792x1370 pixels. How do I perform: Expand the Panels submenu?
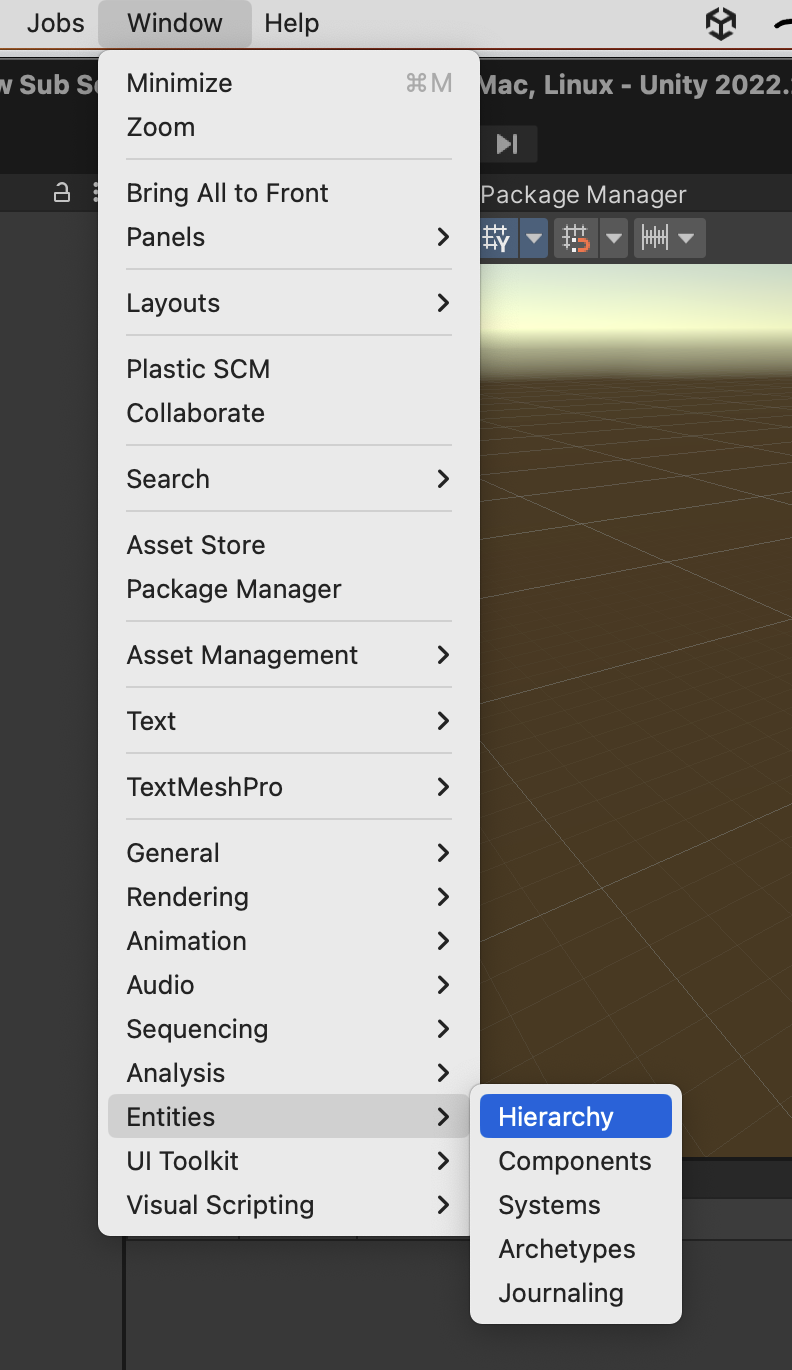(289, 237)
